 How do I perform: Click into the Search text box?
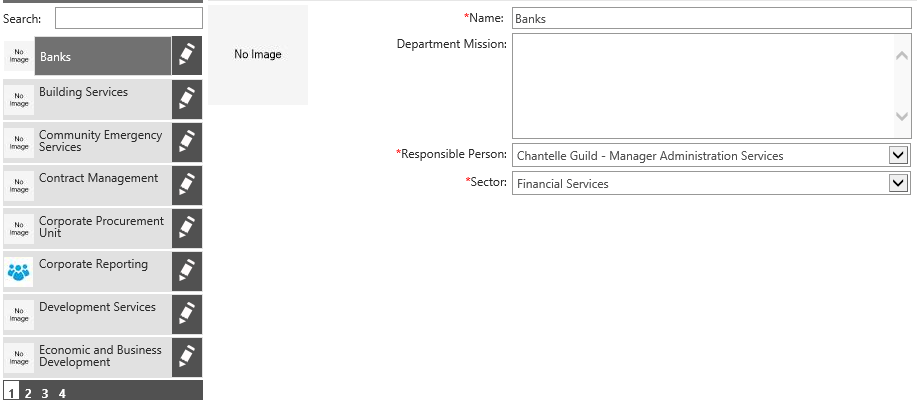pyautogui.click(x=128, y=18)
